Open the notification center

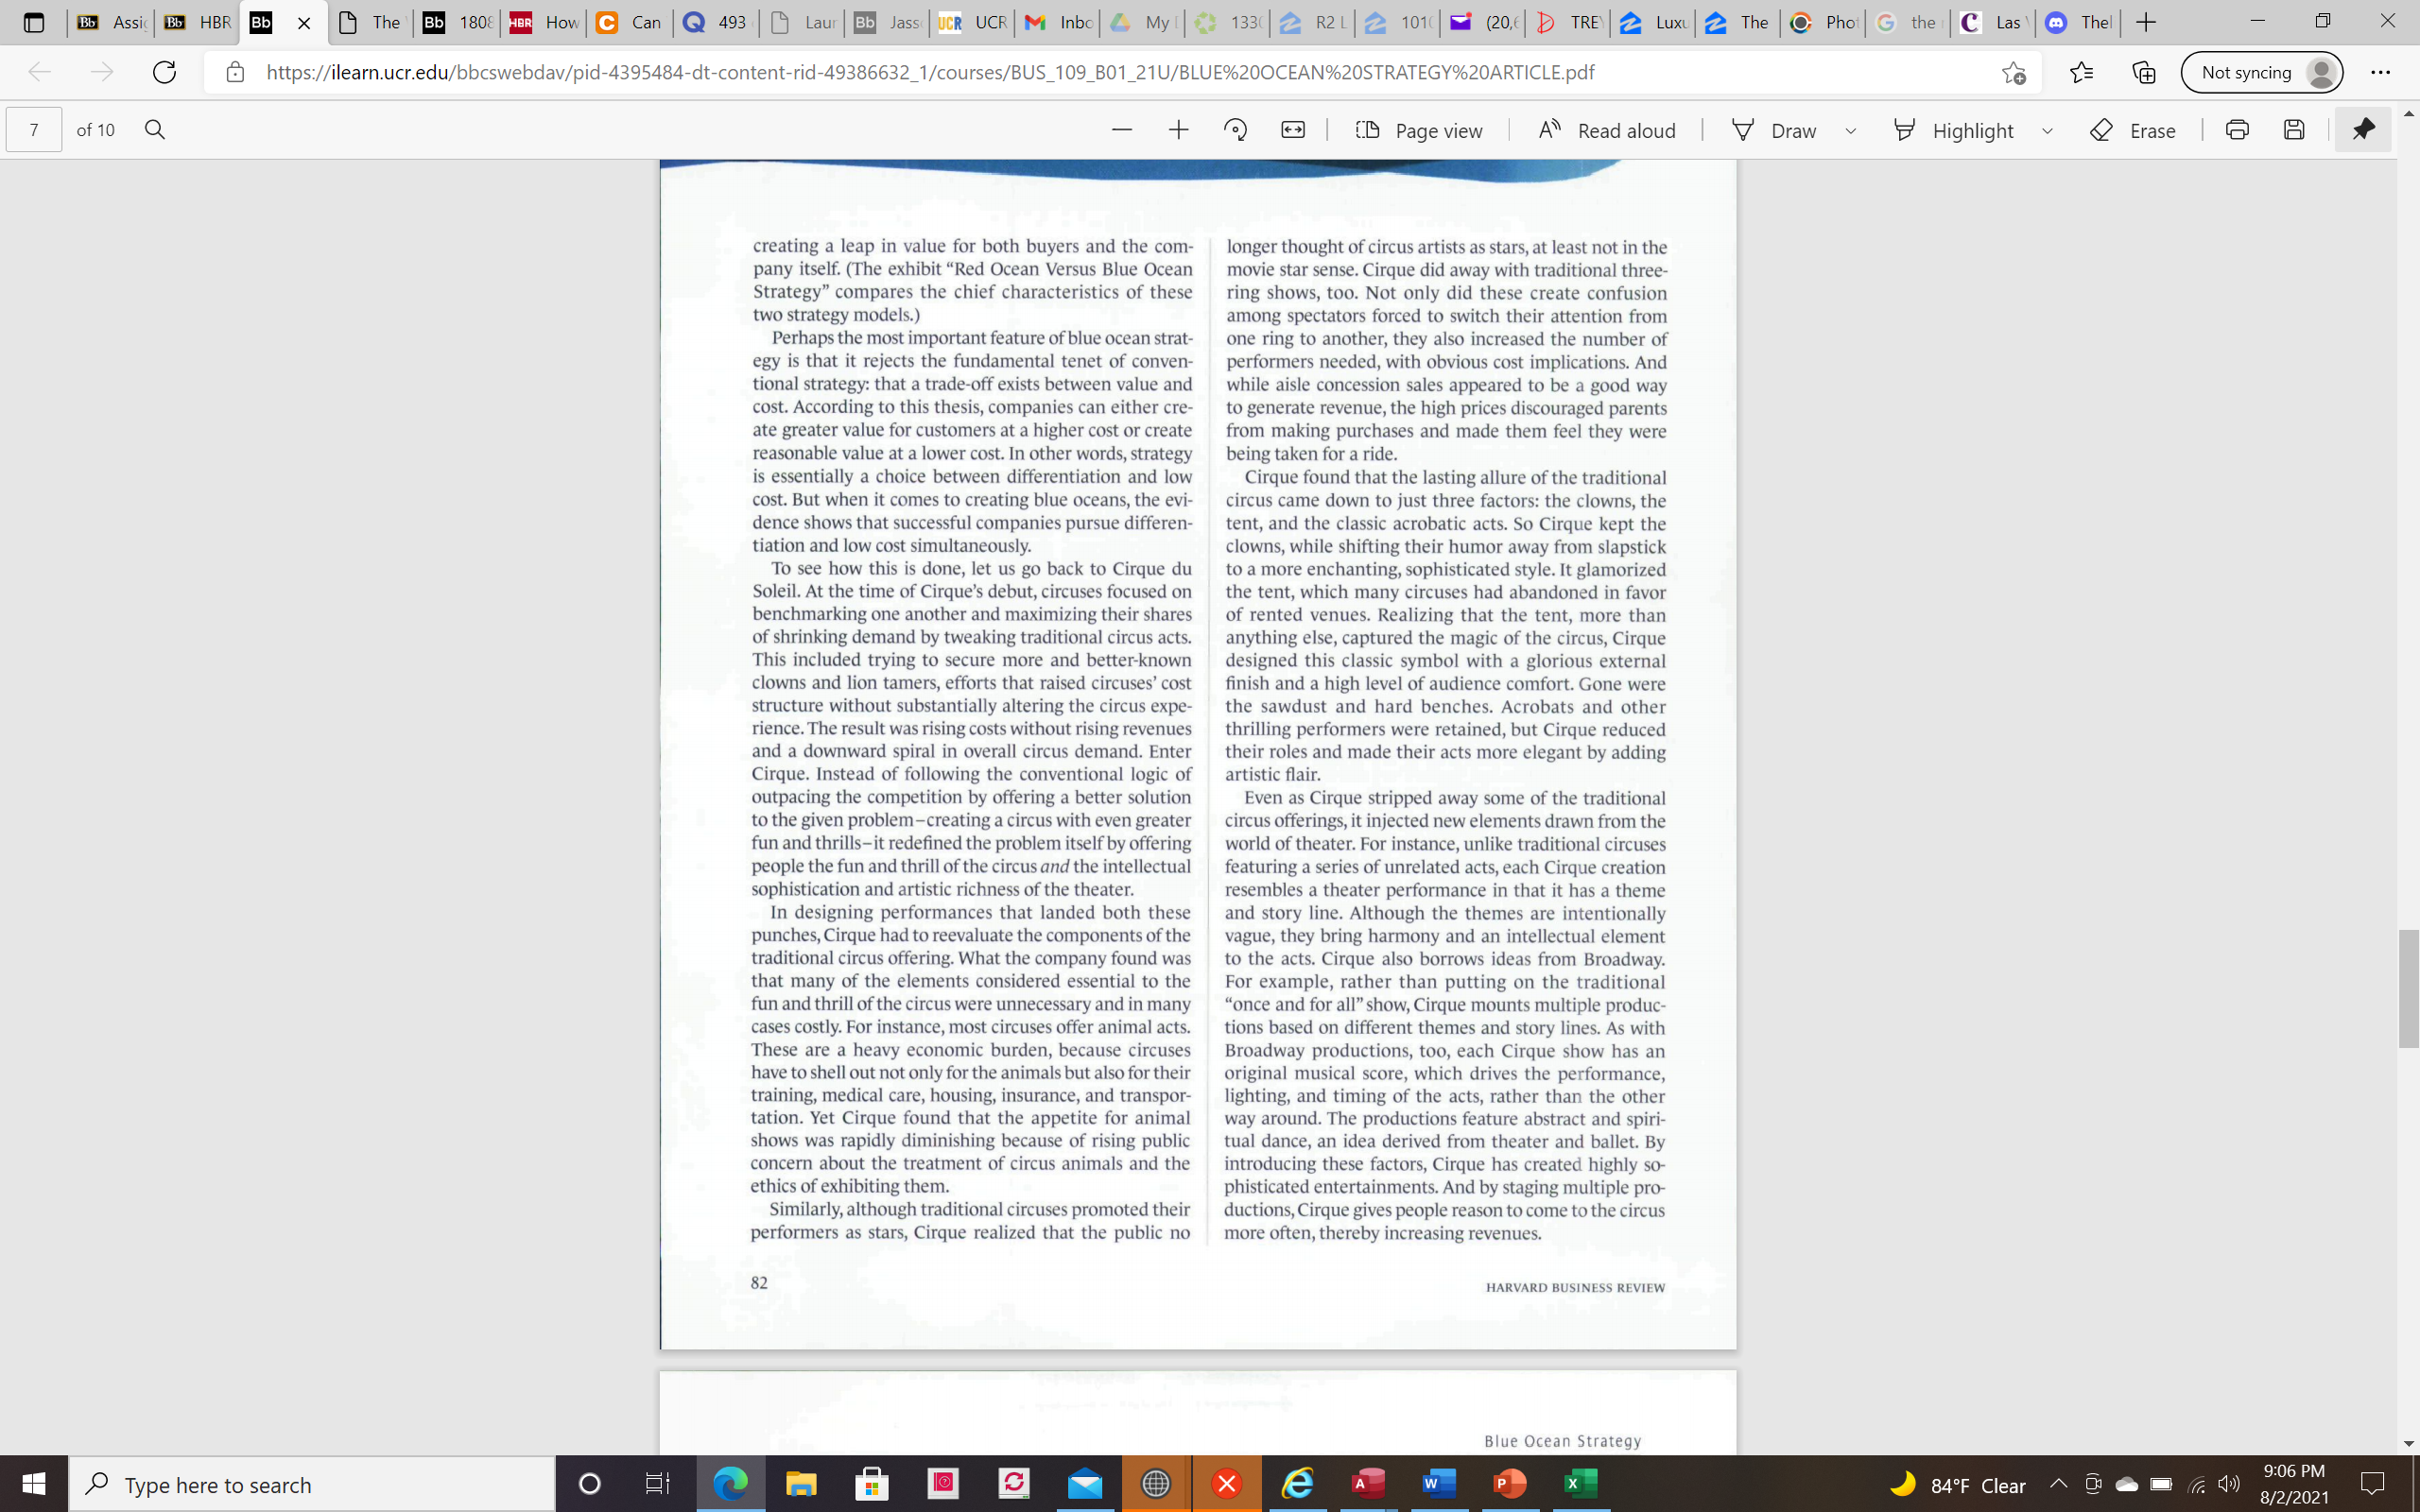(2372, 1484)
